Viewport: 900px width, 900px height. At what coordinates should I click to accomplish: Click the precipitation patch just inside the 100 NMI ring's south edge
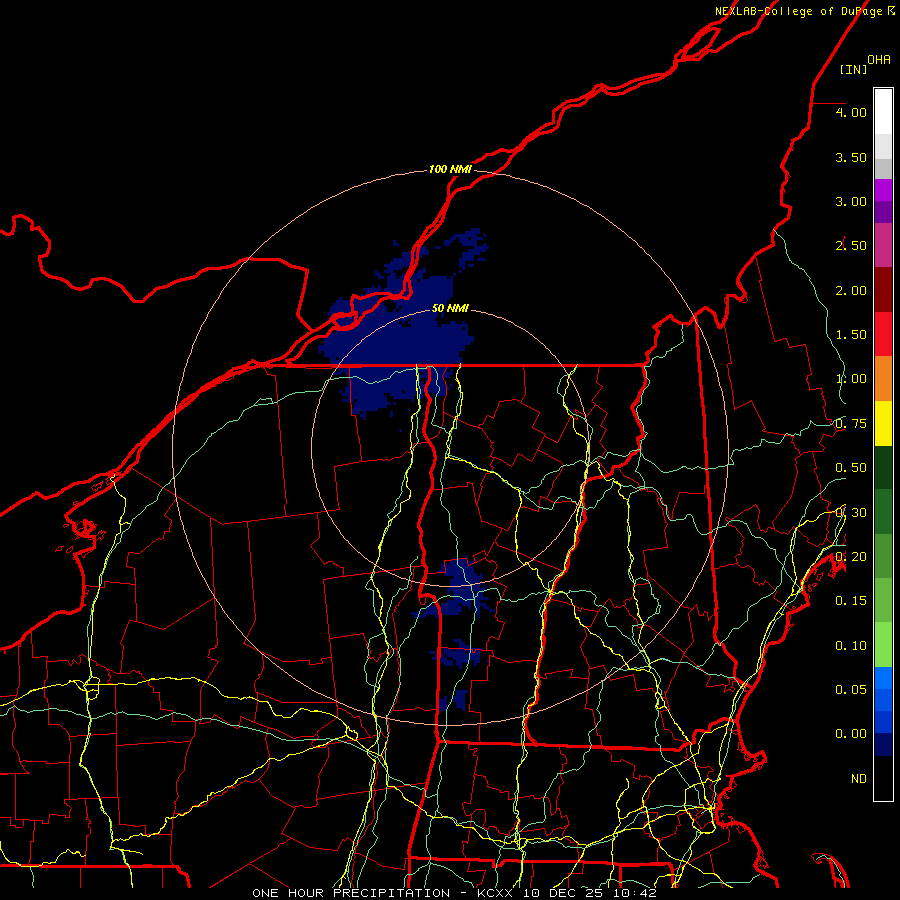pos(455,700)
